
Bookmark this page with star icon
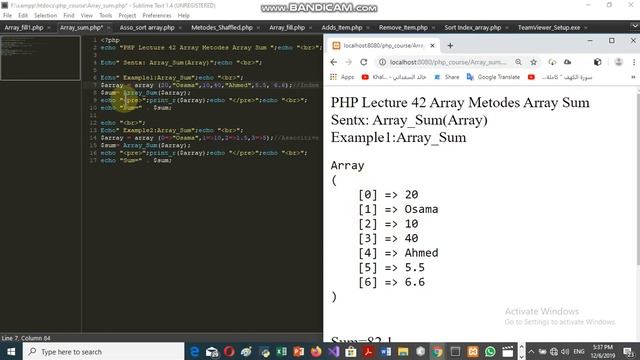[533, 62]
